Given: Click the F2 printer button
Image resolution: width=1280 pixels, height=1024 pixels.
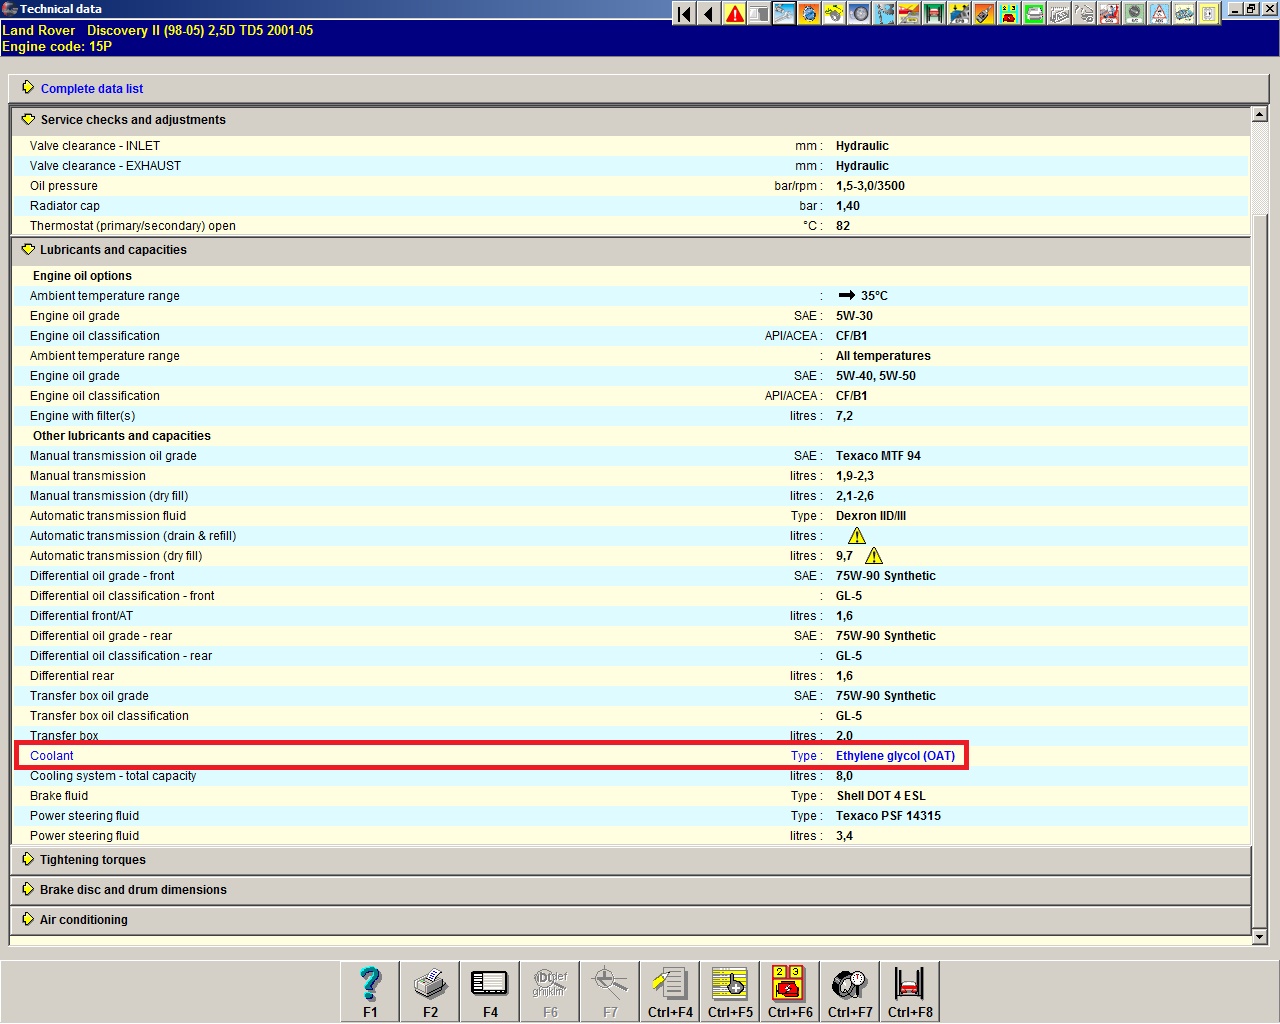Looking at the screenshot, I should click(430, 990).
